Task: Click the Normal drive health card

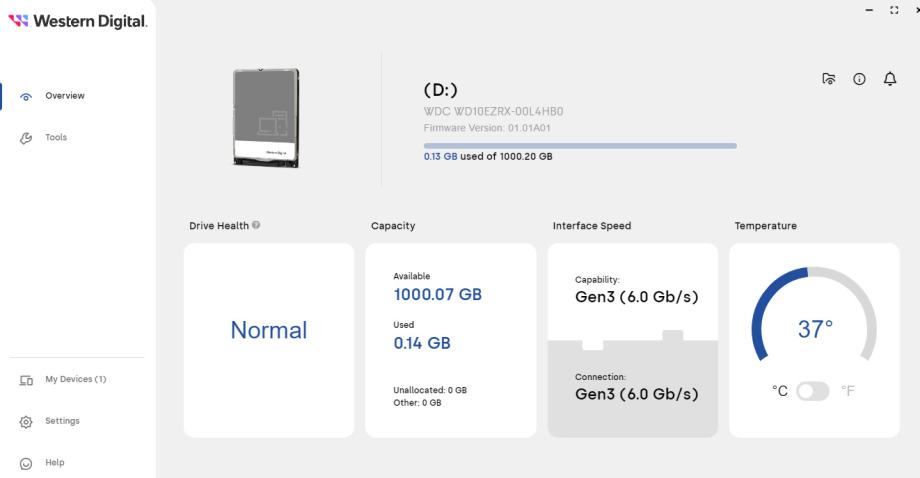Action: pos(269,340)
